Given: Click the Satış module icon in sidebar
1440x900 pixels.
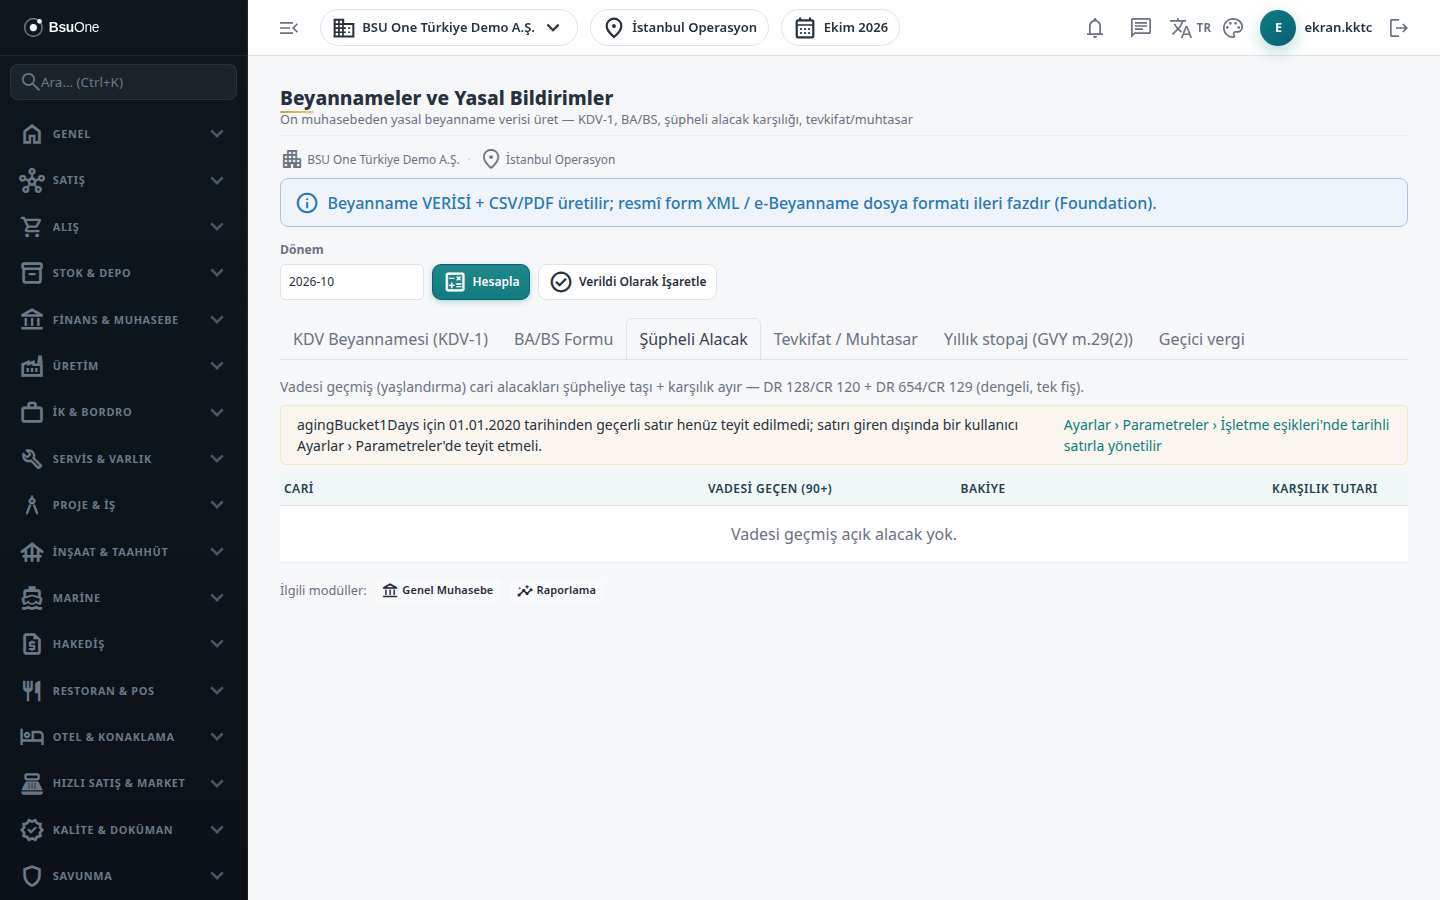Looking at the screenshot, I should tap(32, 180).
